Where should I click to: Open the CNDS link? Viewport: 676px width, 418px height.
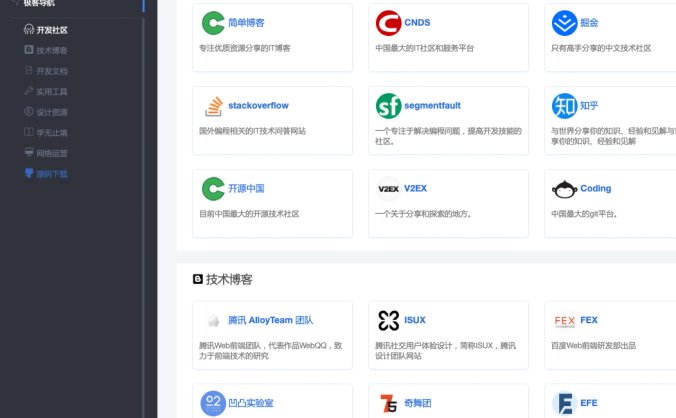[x=417, y=22]
